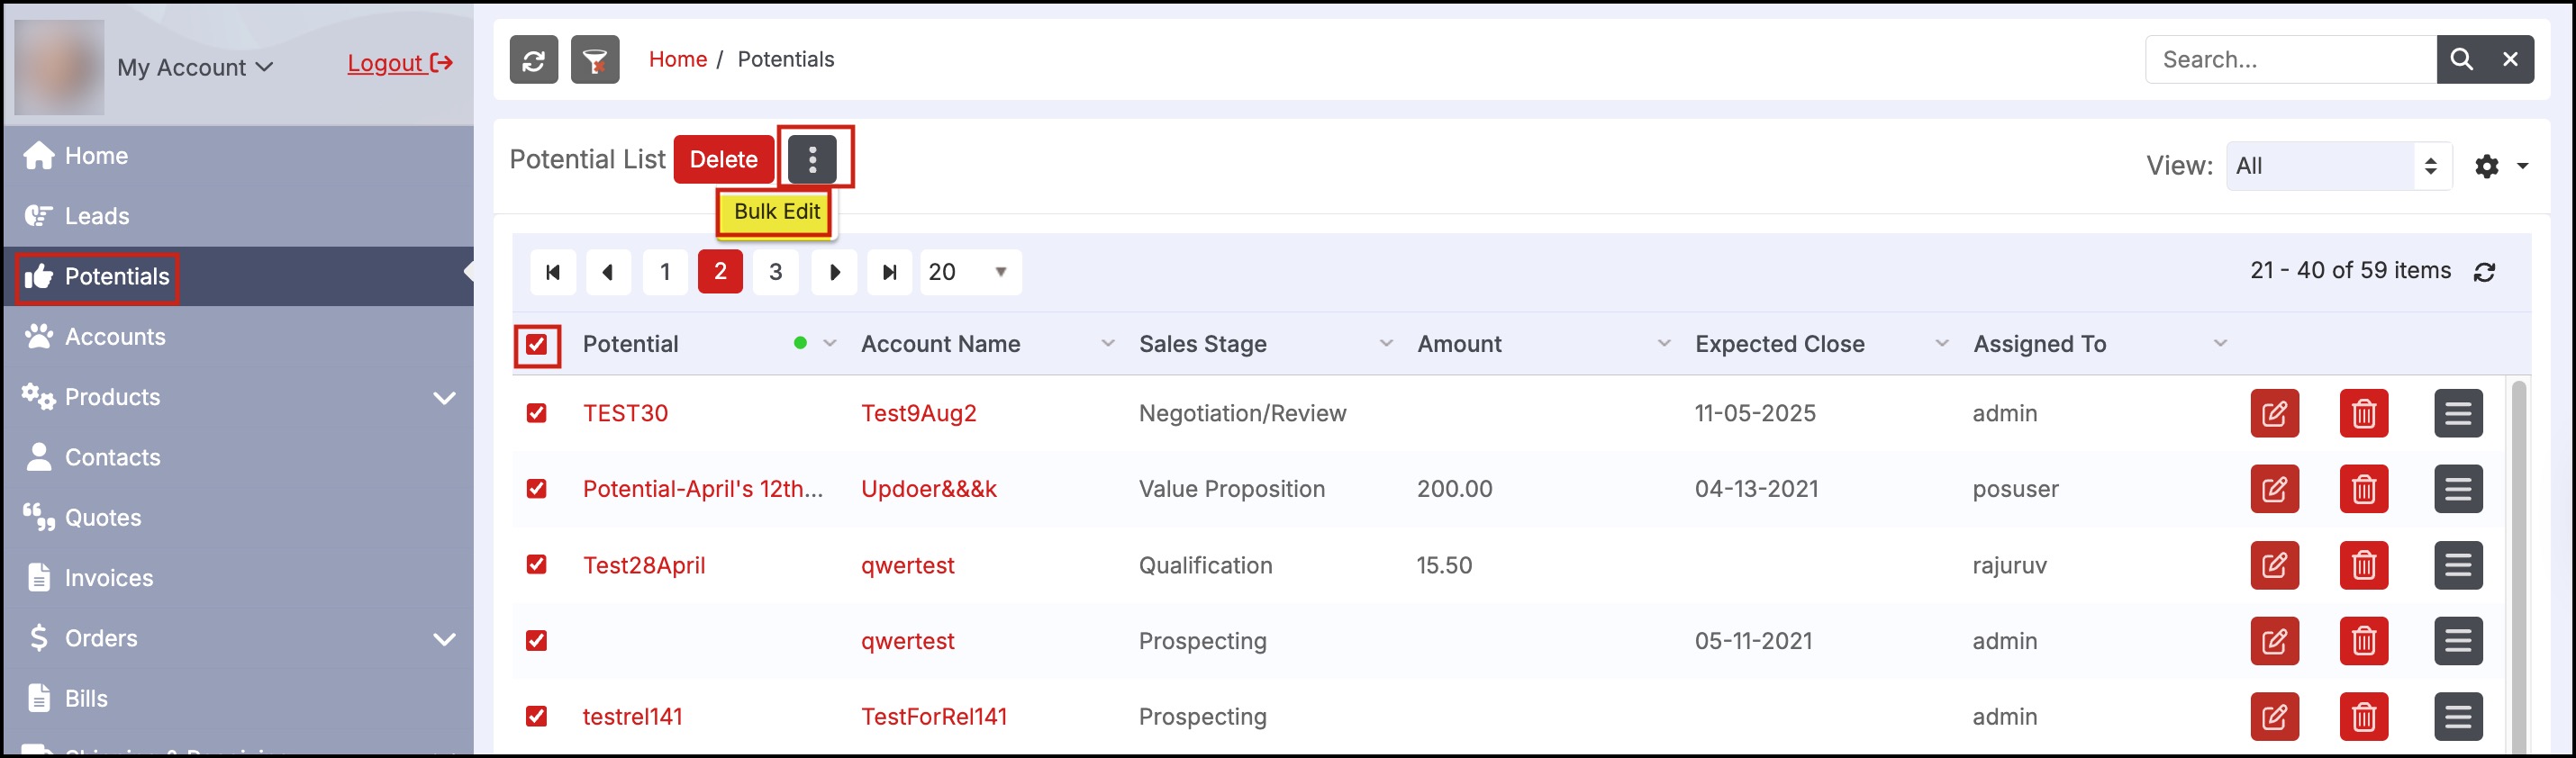Click the Logout link
This screenshot has height=758, width=2576.
(399, 63)
